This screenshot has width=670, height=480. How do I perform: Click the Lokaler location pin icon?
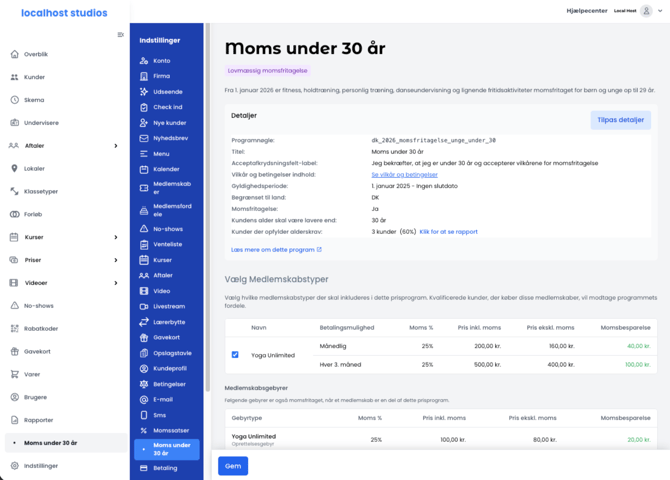[x=14, y=168]
